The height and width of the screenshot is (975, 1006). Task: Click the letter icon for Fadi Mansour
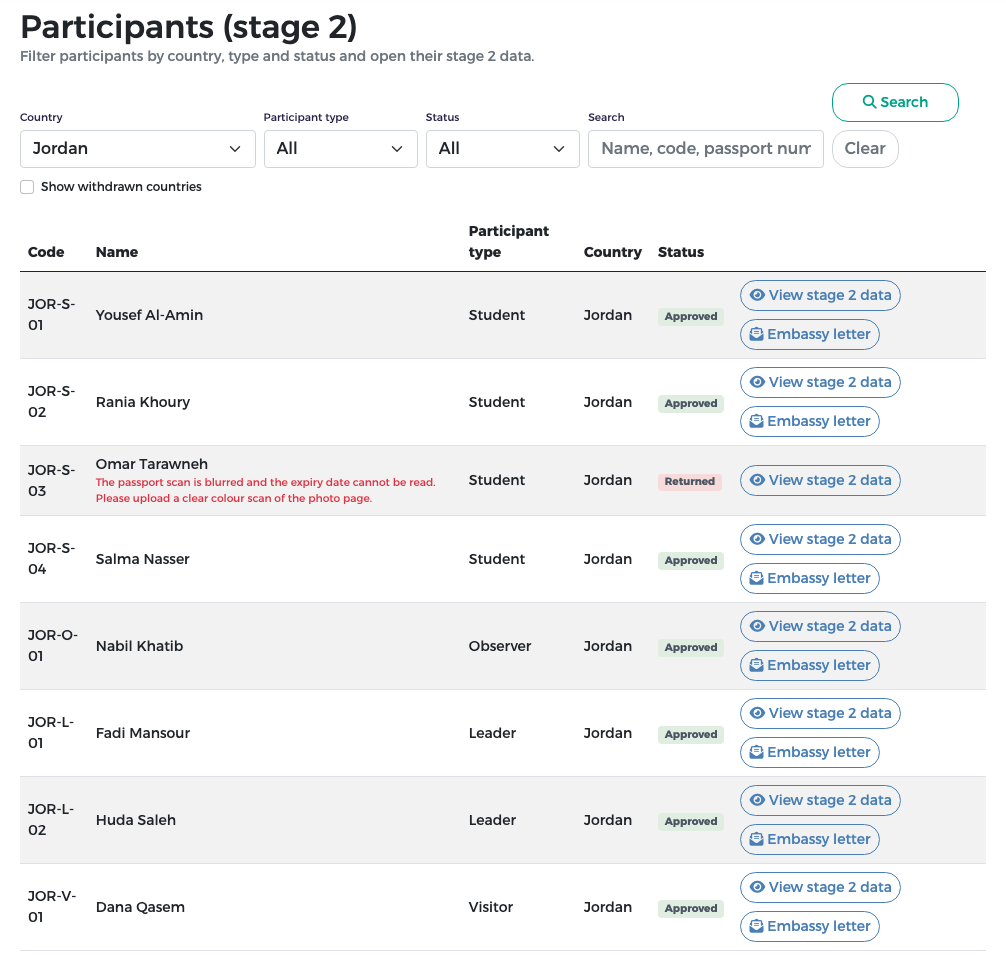coord(756,752)
